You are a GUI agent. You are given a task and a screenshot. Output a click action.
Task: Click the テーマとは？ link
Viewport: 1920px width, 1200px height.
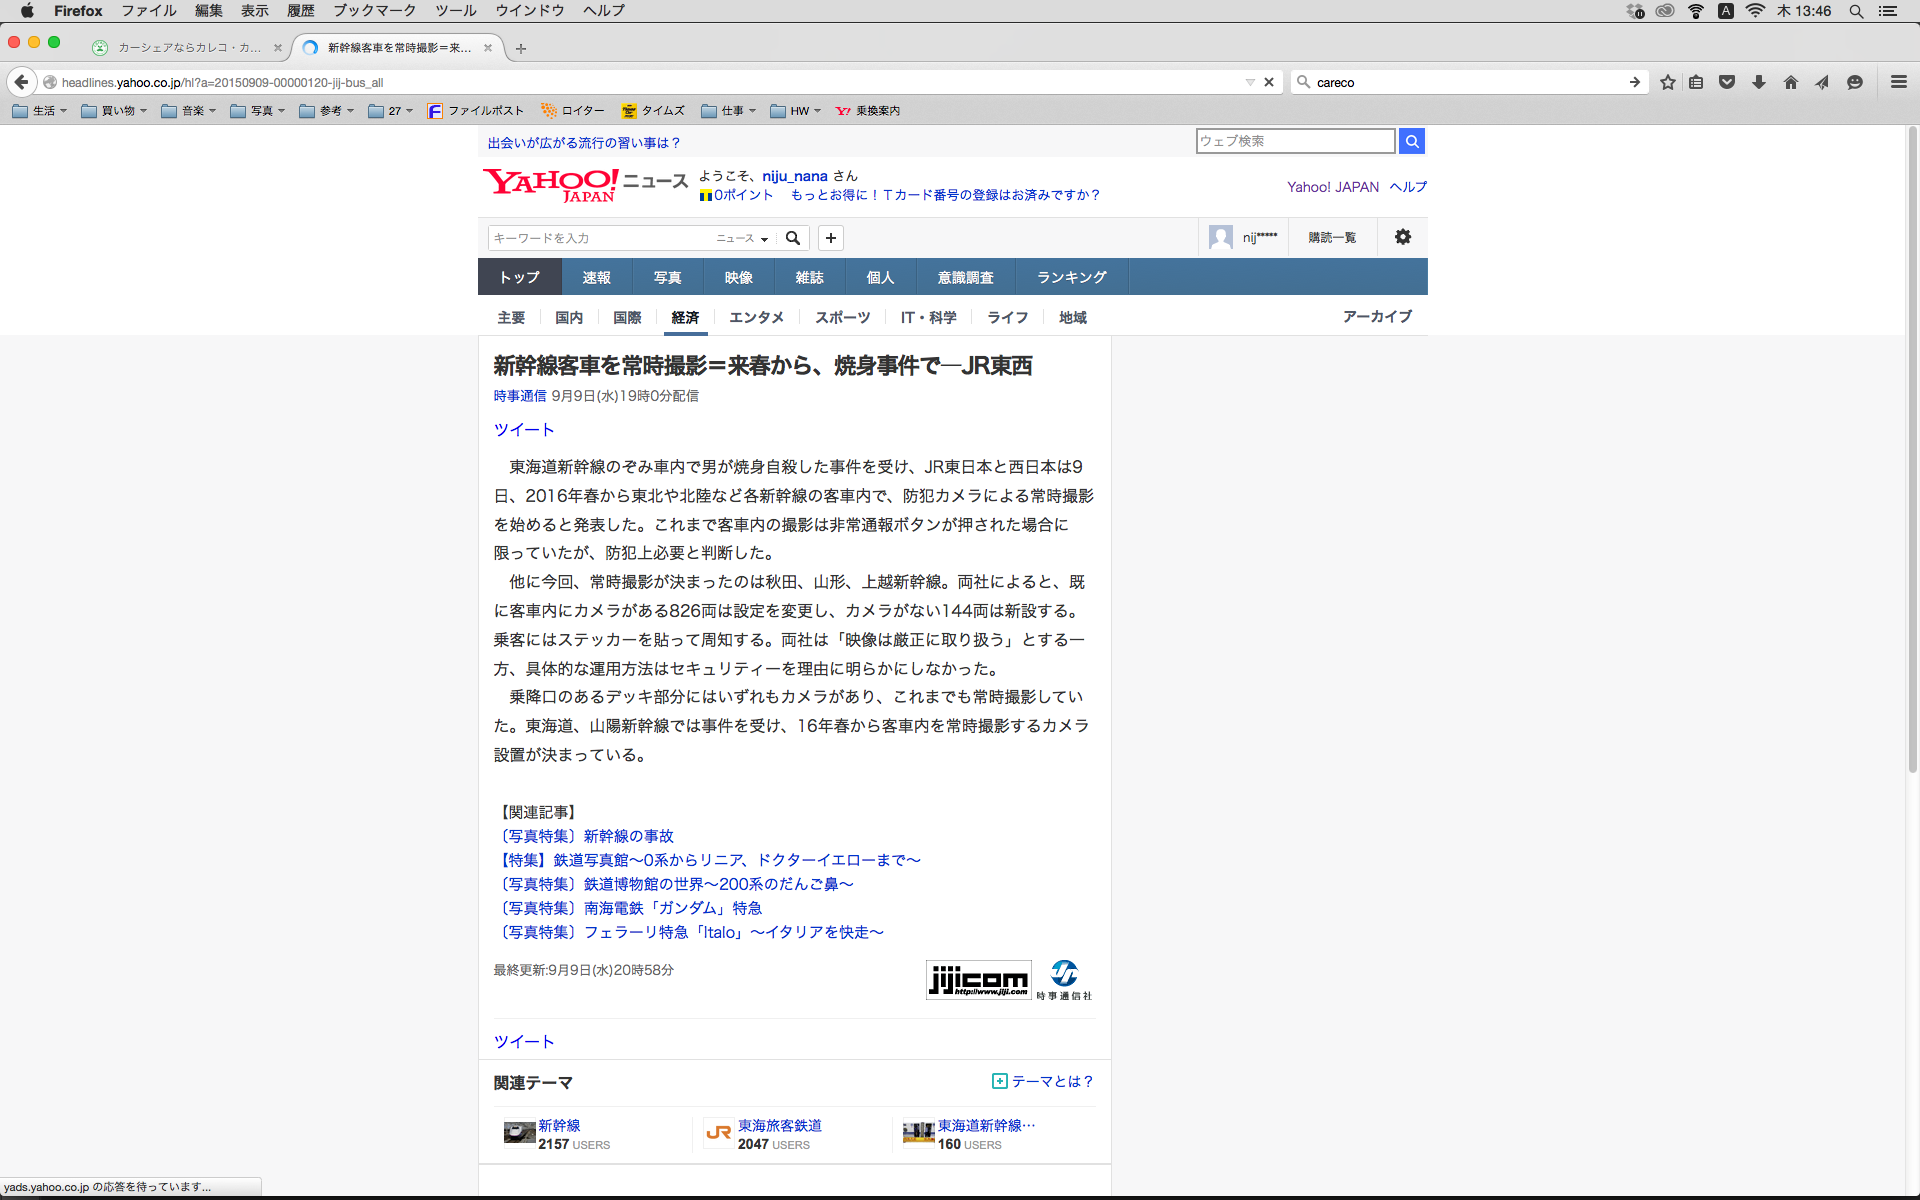1051,1081
